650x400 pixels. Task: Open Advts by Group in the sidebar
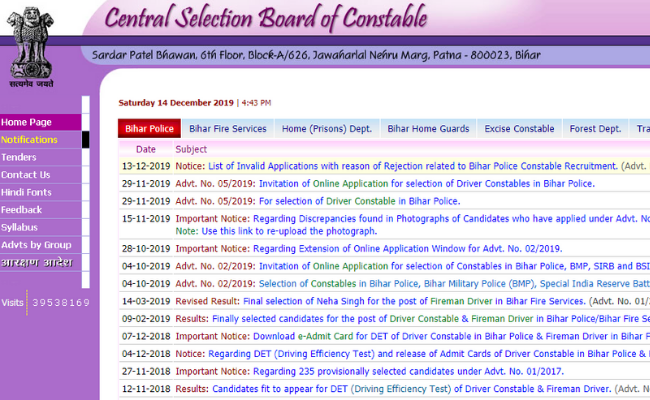(x=36, y=245)
